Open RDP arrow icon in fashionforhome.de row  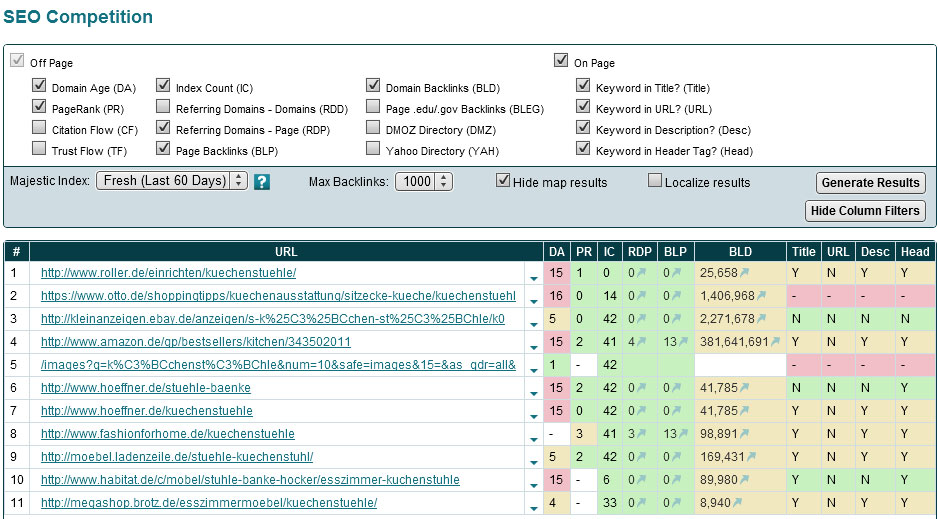(641, 433)
